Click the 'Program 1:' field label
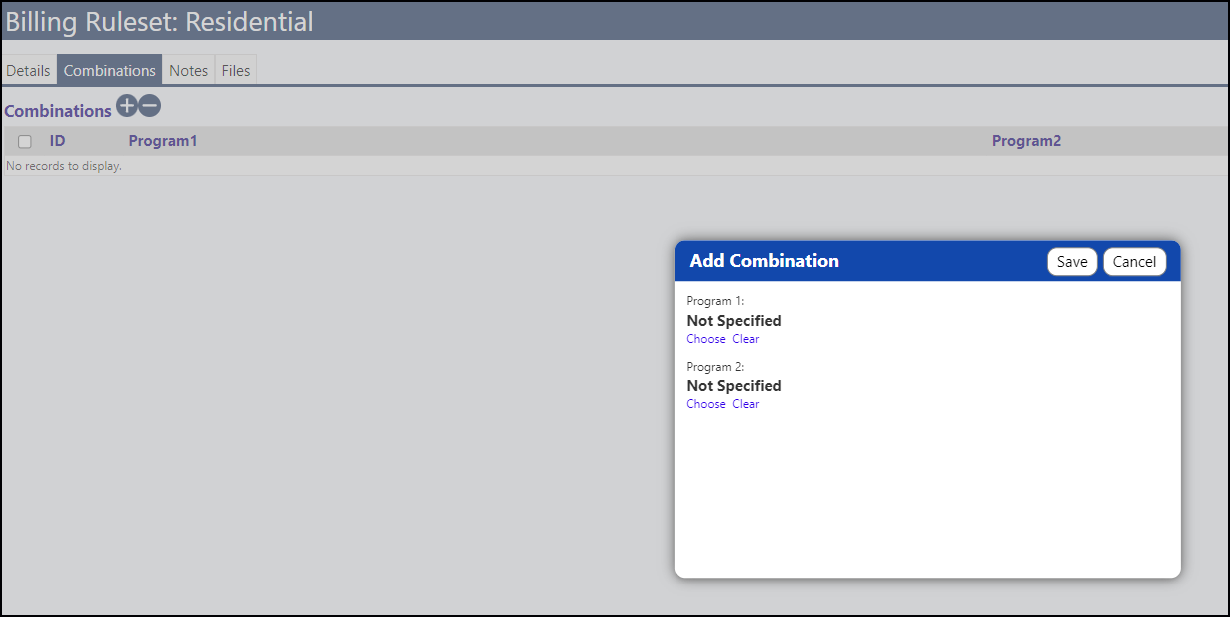The image size is (1230, 617). click(x=715, y=301)
